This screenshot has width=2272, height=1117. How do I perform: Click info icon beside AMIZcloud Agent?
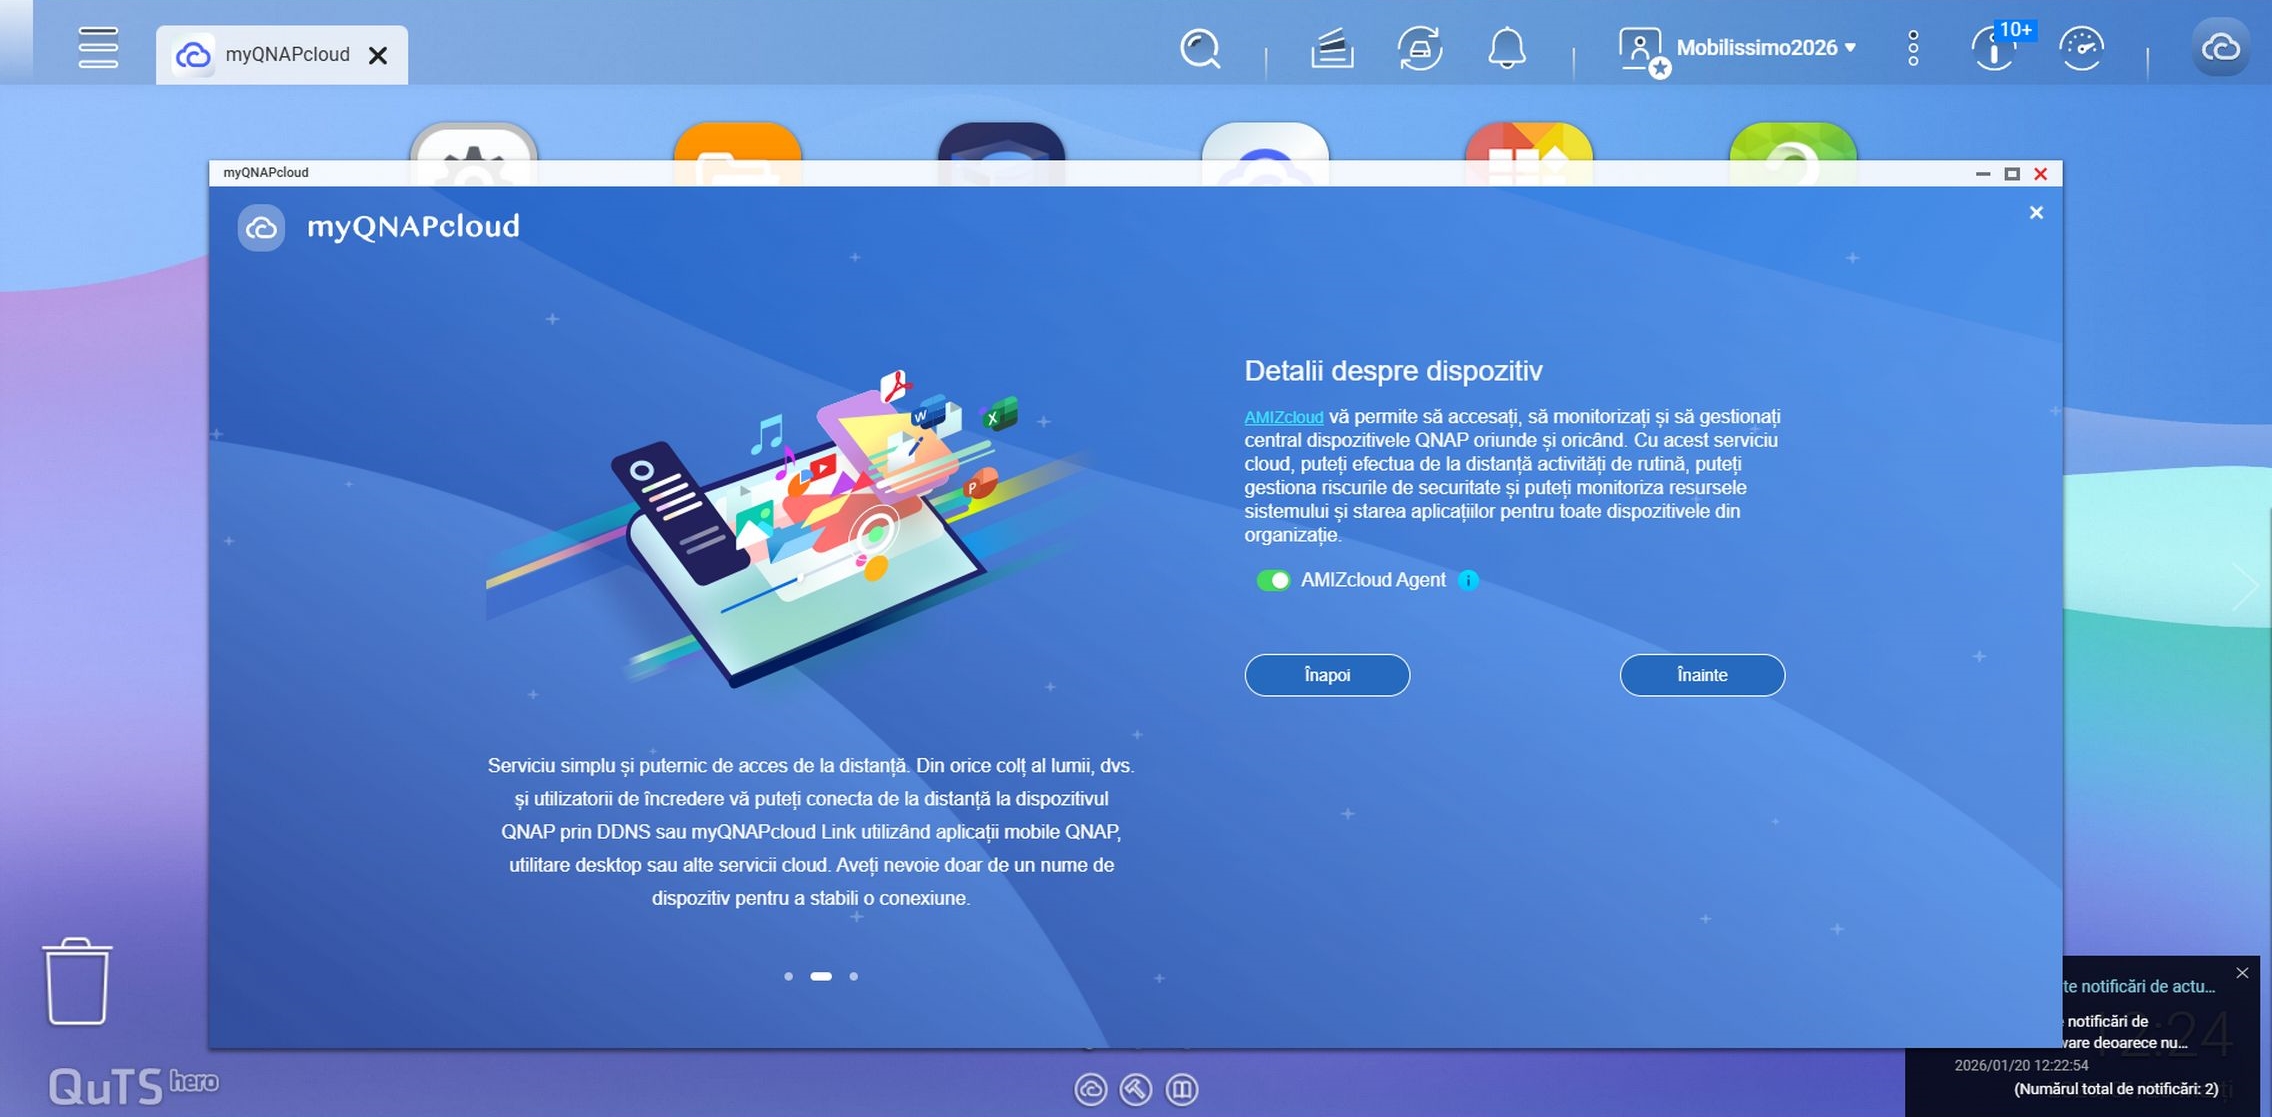click(1468, 580)
